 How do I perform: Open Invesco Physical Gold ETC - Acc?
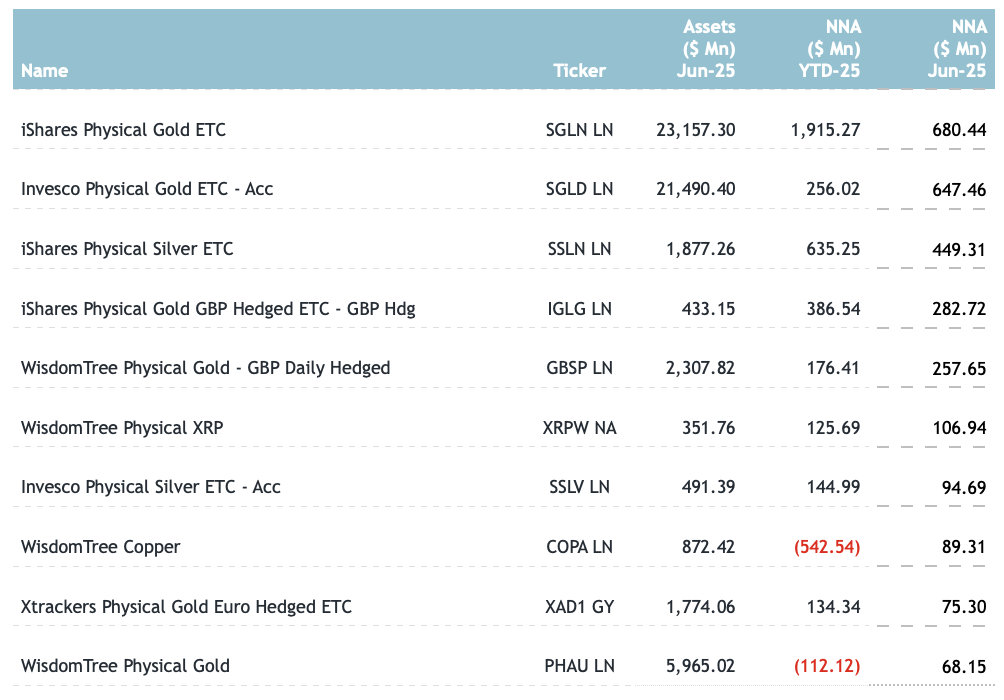[147, 189]
